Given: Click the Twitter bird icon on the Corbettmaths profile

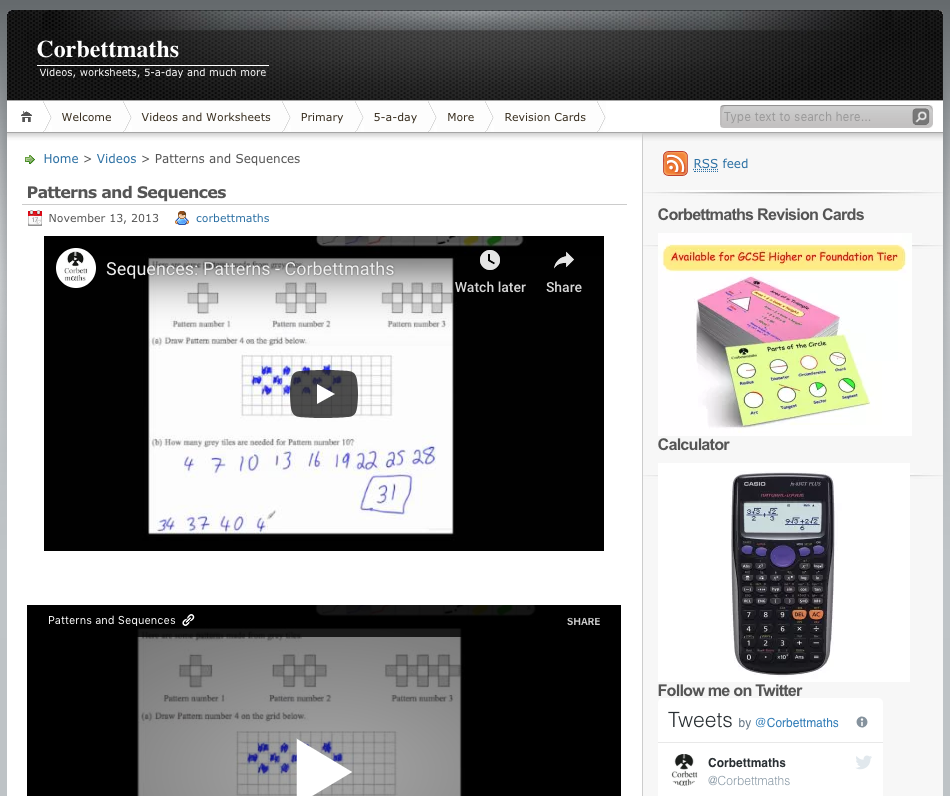Looking at the screenshot, I should pyautogui.click(x=863, y=762).
